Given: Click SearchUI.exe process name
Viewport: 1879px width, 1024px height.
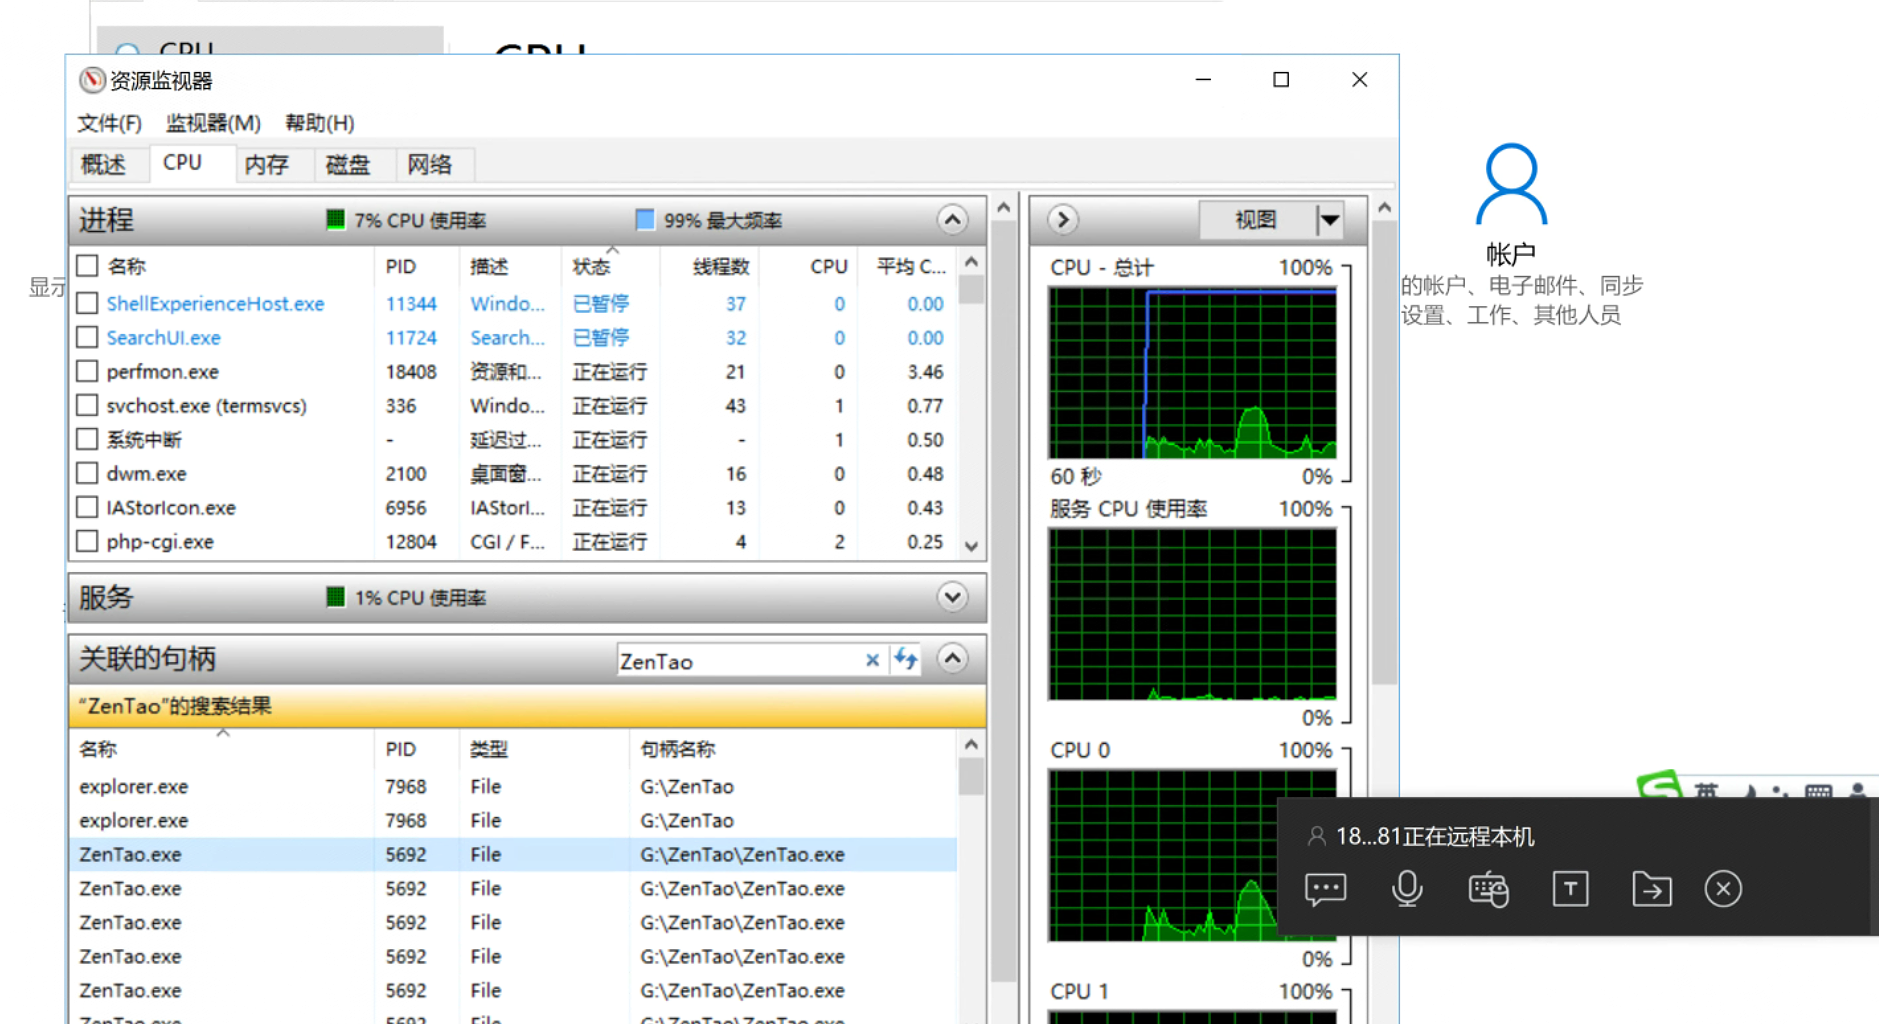Looking at the screenshot, I should point(164,337).
